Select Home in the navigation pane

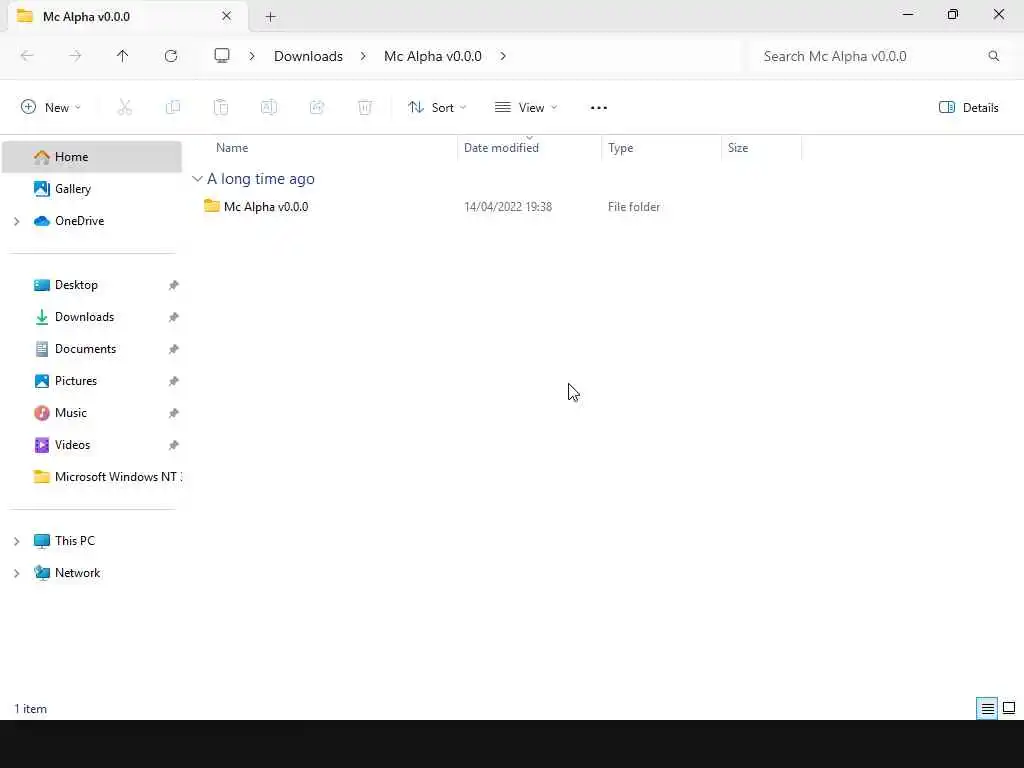click(92, 157)
